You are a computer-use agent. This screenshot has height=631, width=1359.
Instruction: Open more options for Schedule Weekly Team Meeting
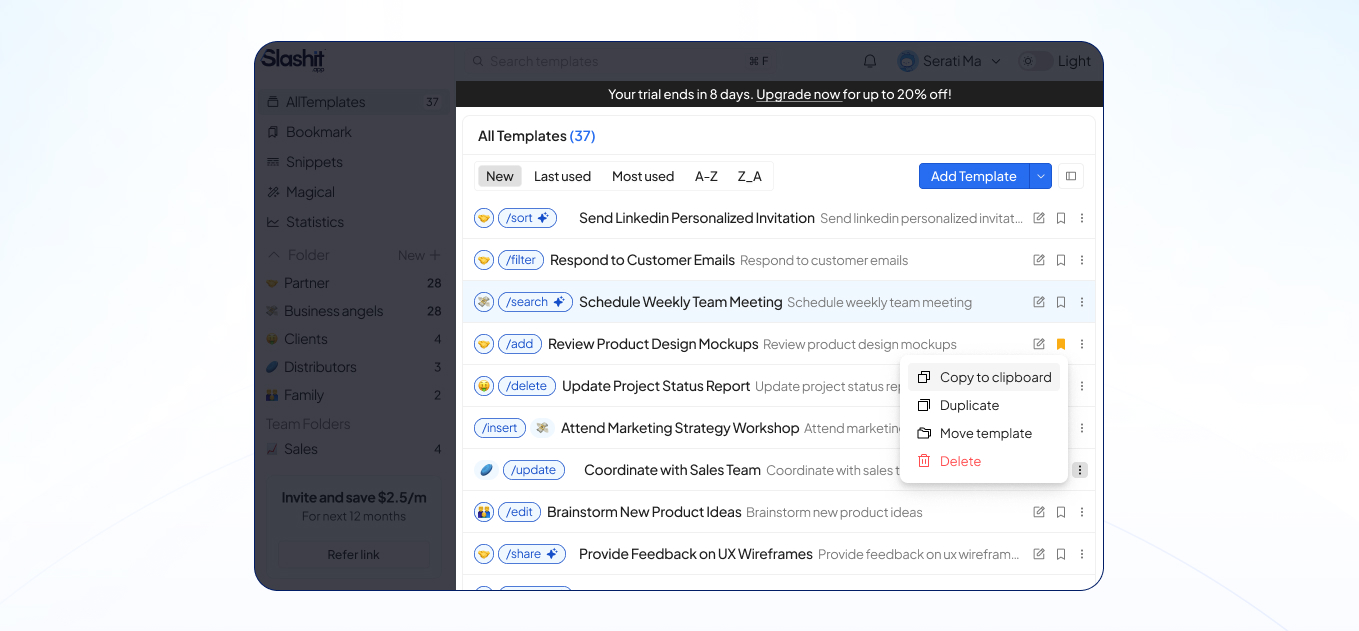pyautogui.click(x=1082, y=302)
